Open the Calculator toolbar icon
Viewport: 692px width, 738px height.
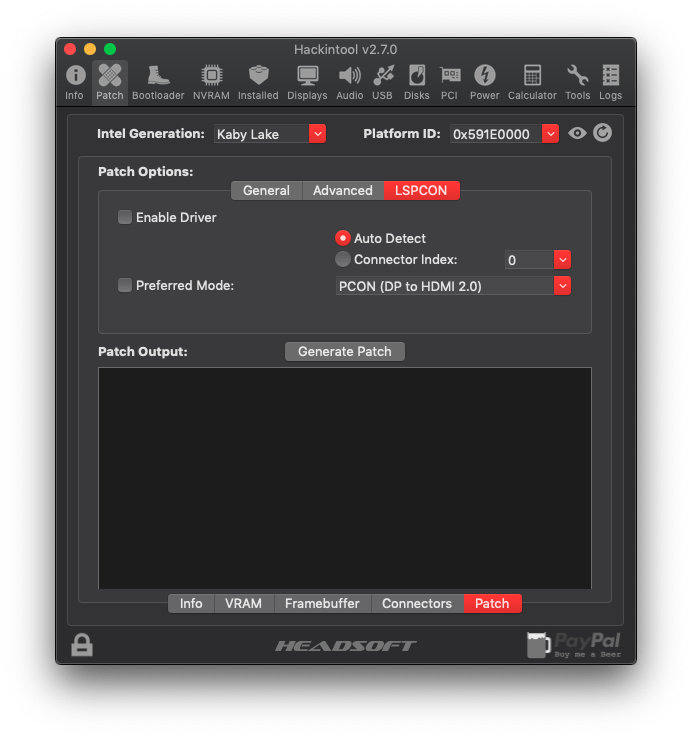pyautogui.click(x=532, y=83)
